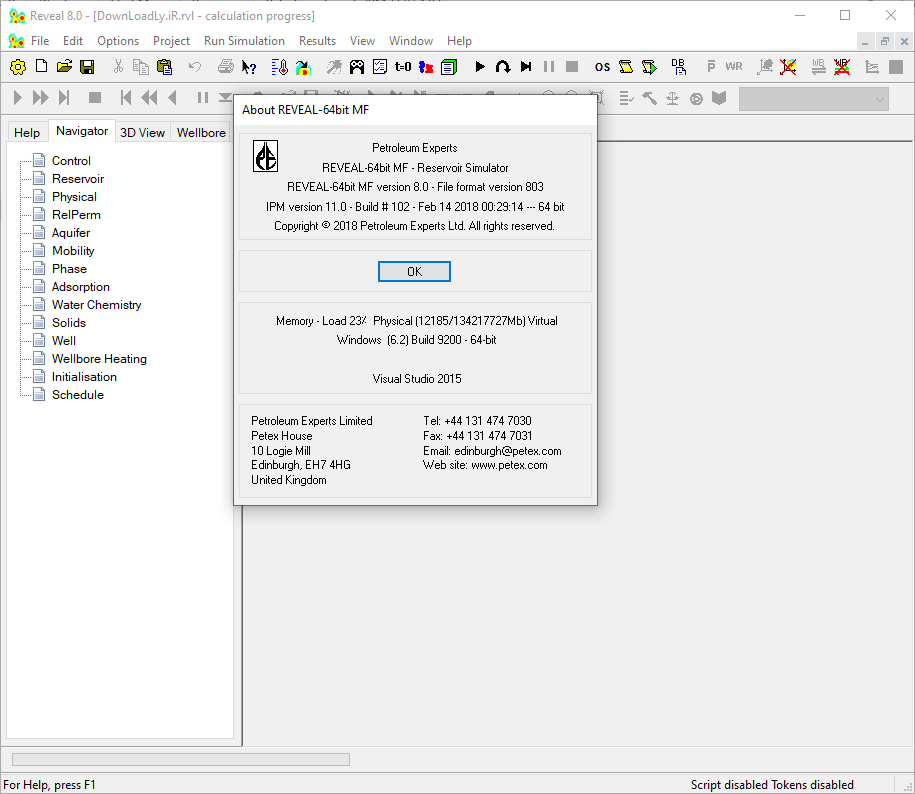The height and width of the screenshot is (794, 915).
Task: Open the Options menu
Action: point(118,41)
